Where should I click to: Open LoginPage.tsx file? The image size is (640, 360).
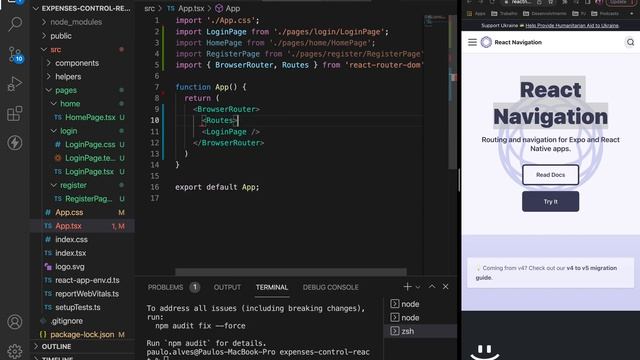pyautogui.click(x=89, y=172)
